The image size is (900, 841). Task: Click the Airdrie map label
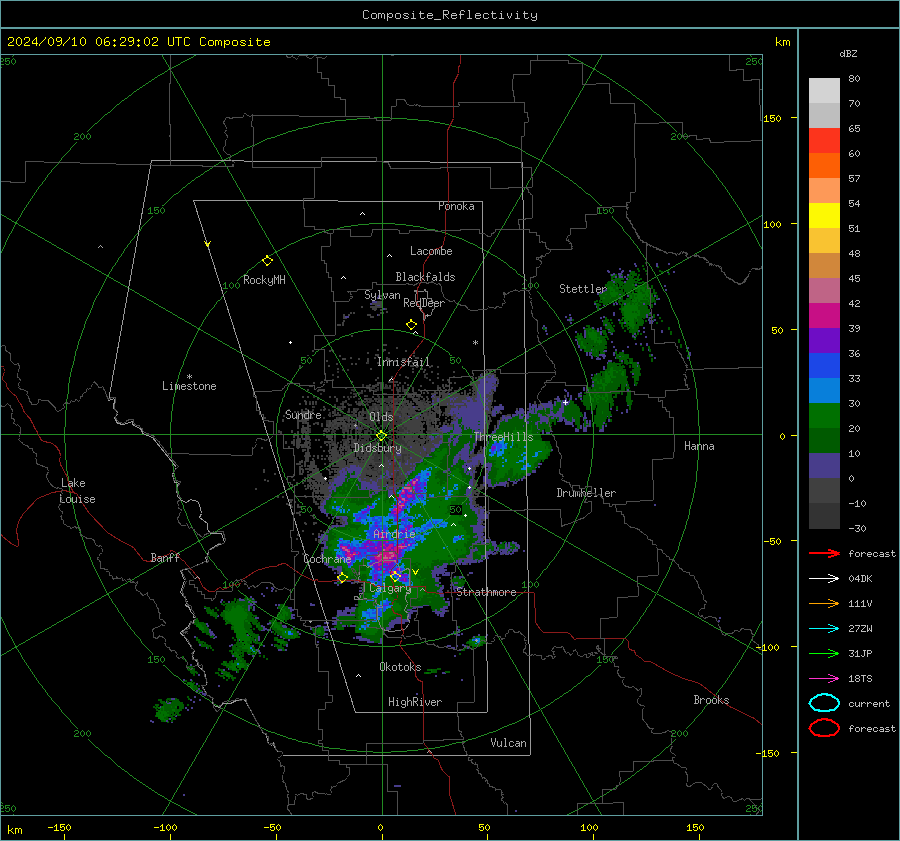click(394, 534)
